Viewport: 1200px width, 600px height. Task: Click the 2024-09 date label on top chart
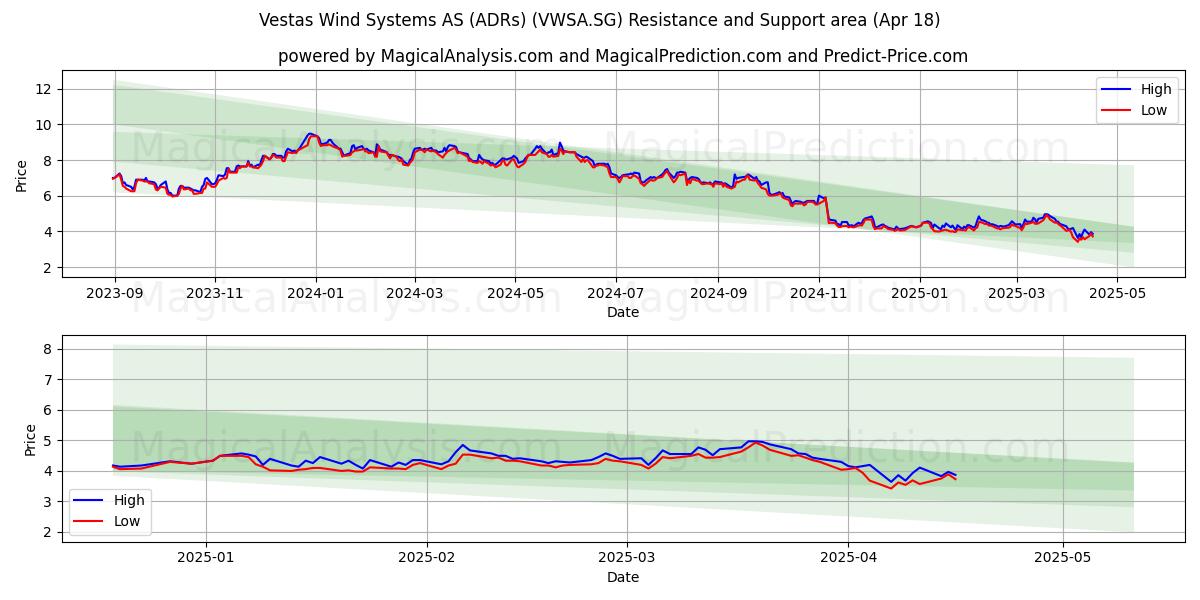pyautogui.click(x=717, y=294)
